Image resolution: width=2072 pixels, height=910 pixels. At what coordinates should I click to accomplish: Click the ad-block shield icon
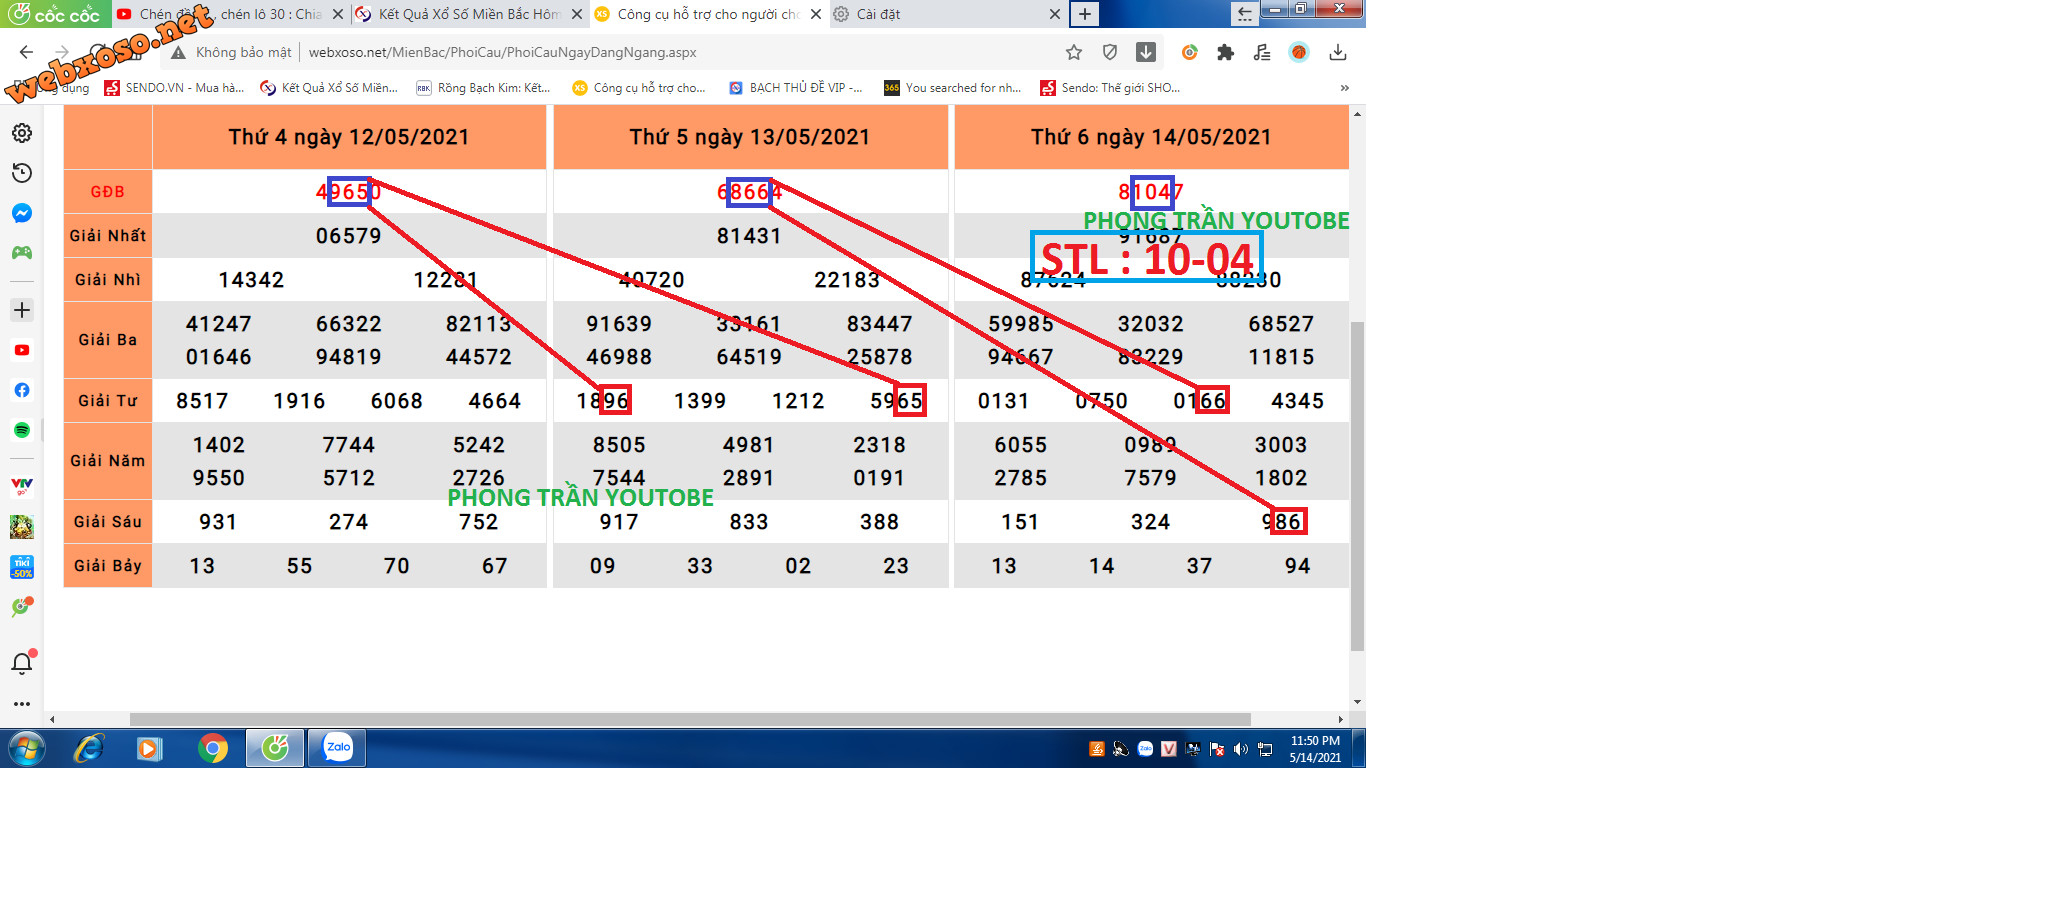pyautogui.click(x=1109, y=52)
